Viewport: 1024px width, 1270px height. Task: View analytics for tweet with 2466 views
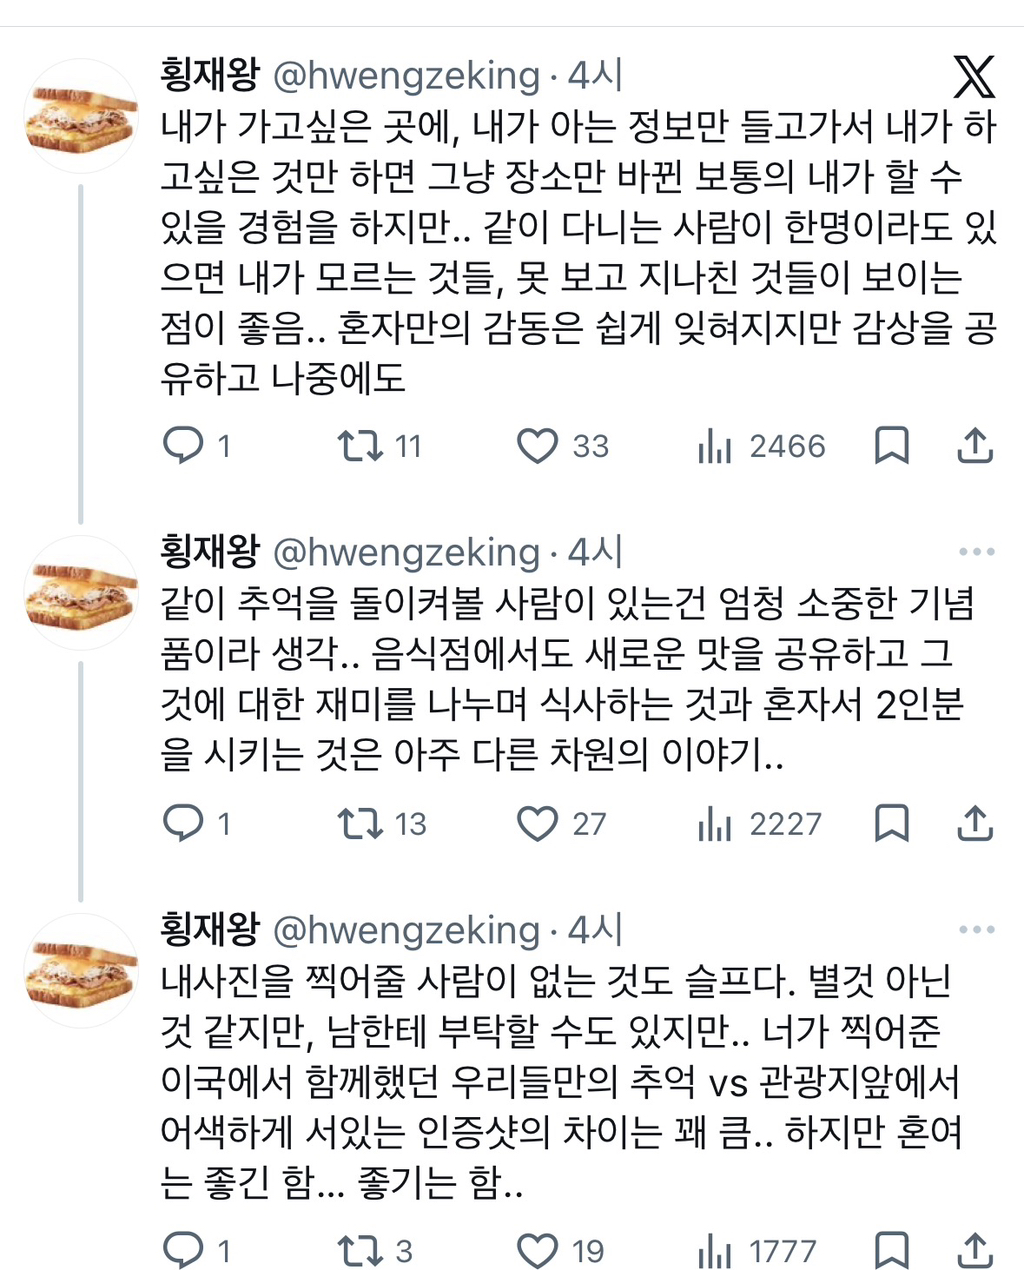715,447
